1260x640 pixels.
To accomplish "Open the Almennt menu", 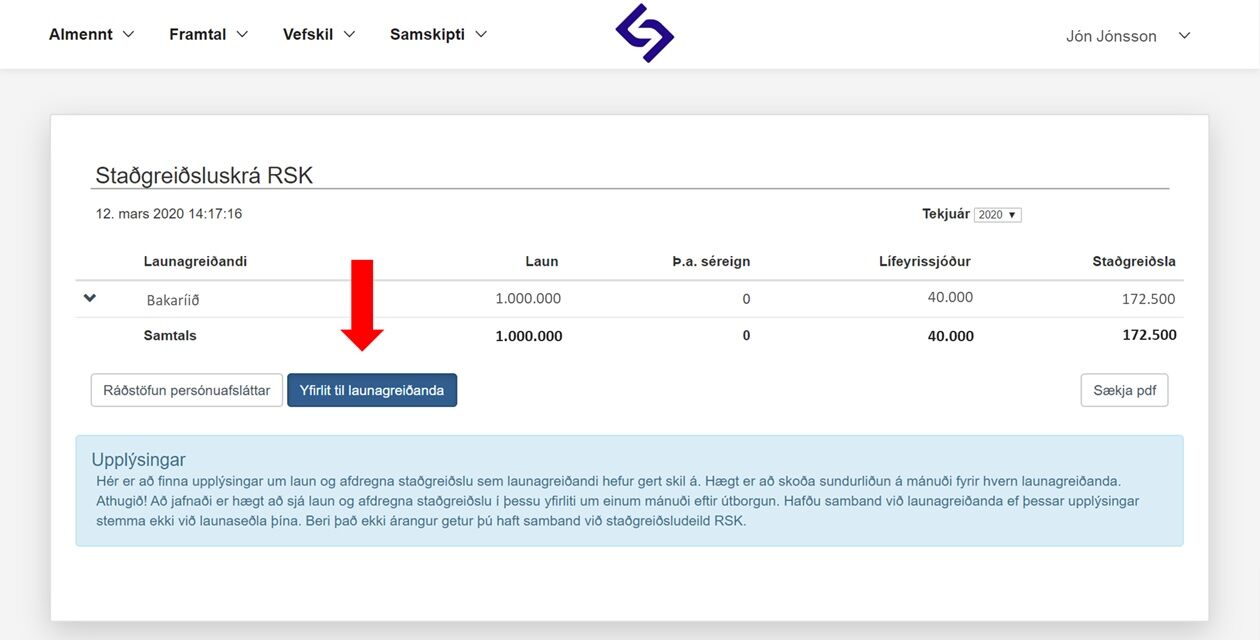I will tap(91, 34).
